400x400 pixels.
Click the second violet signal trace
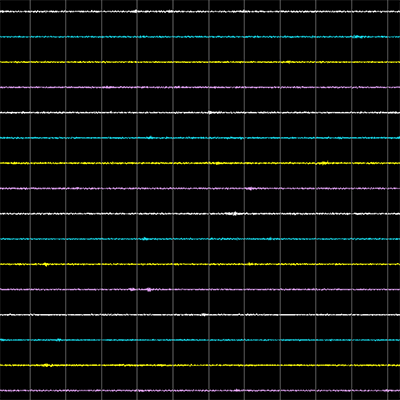(x=200, y=188)
